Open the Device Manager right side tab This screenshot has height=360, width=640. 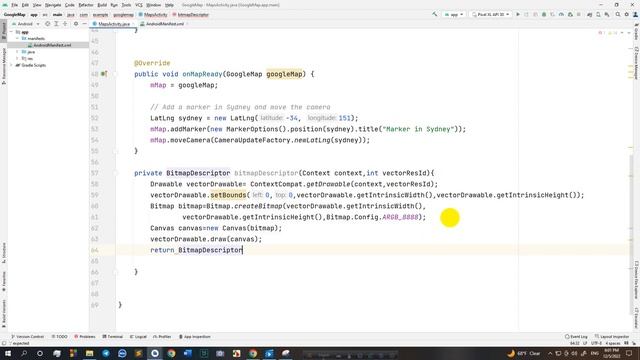636,64
